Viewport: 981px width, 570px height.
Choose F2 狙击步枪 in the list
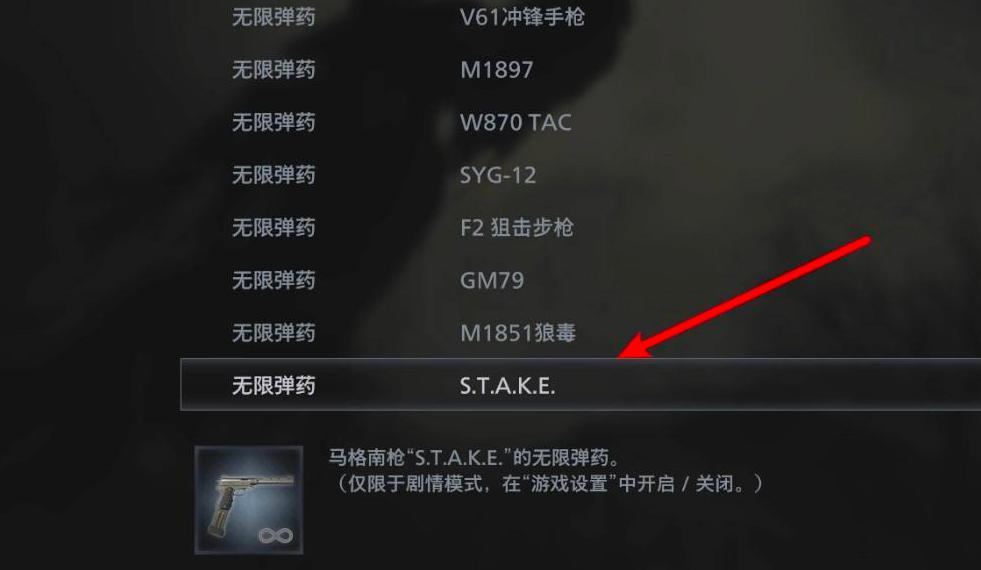517,227
